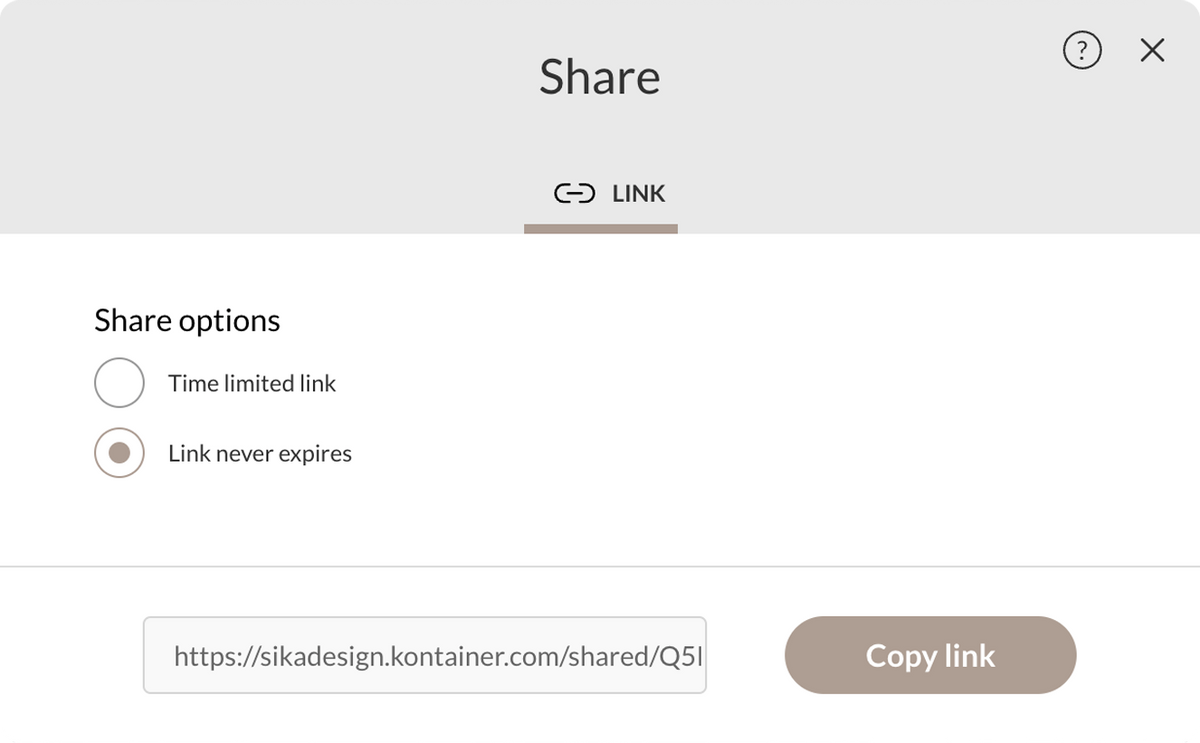Click the LINK tab label text
1200x743 pixels.
(638, 193)
